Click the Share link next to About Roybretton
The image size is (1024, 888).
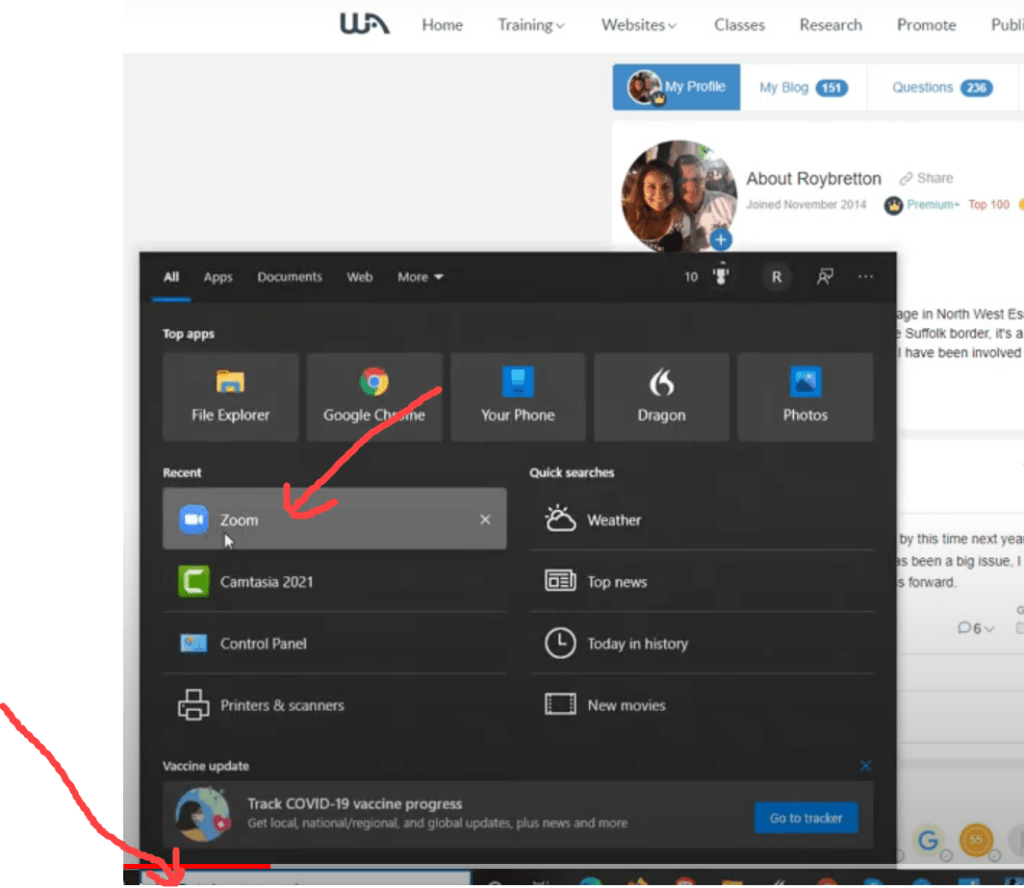[x=933, y=178]
